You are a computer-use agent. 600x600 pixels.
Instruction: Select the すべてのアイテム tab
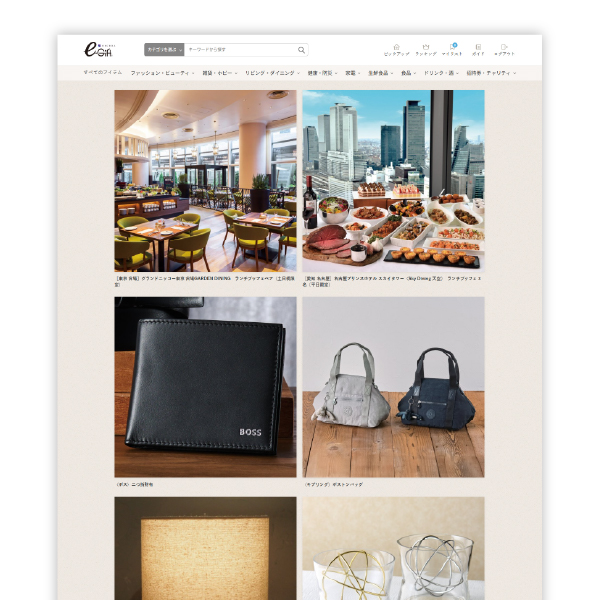[103, 73]
